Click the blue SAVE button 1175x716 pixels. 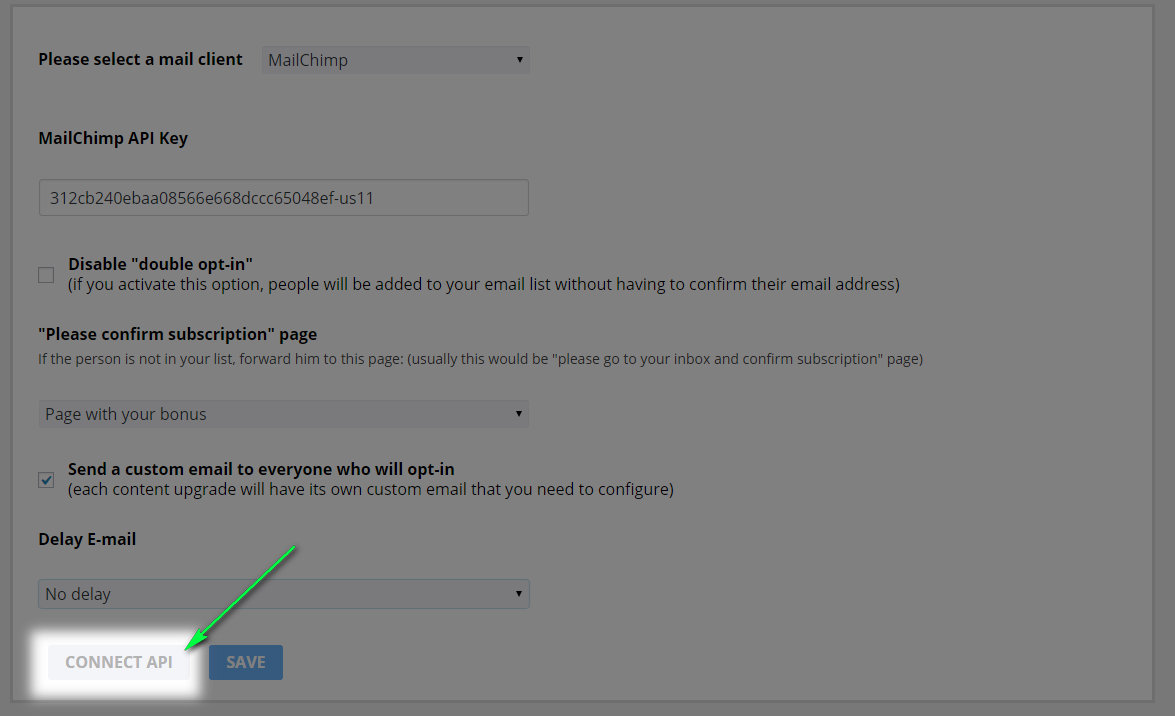(x=246, y=662)
